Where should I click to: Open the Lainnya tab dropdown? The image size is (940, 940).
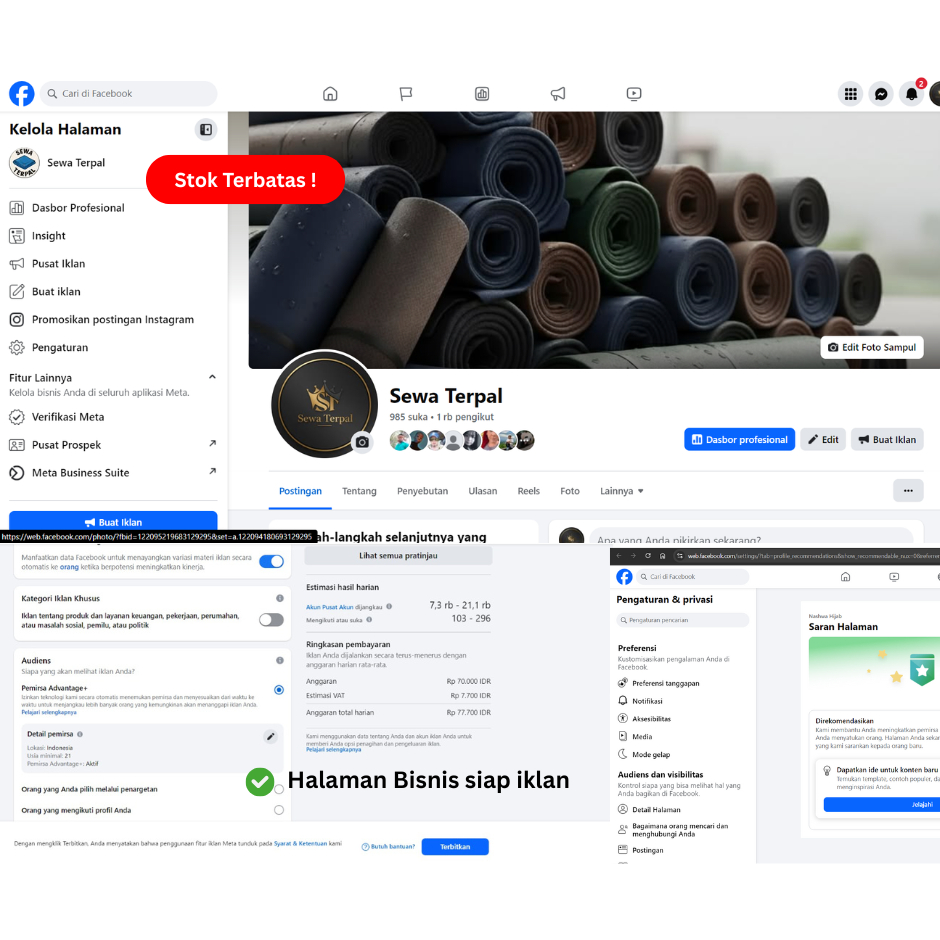coord(620,491)
